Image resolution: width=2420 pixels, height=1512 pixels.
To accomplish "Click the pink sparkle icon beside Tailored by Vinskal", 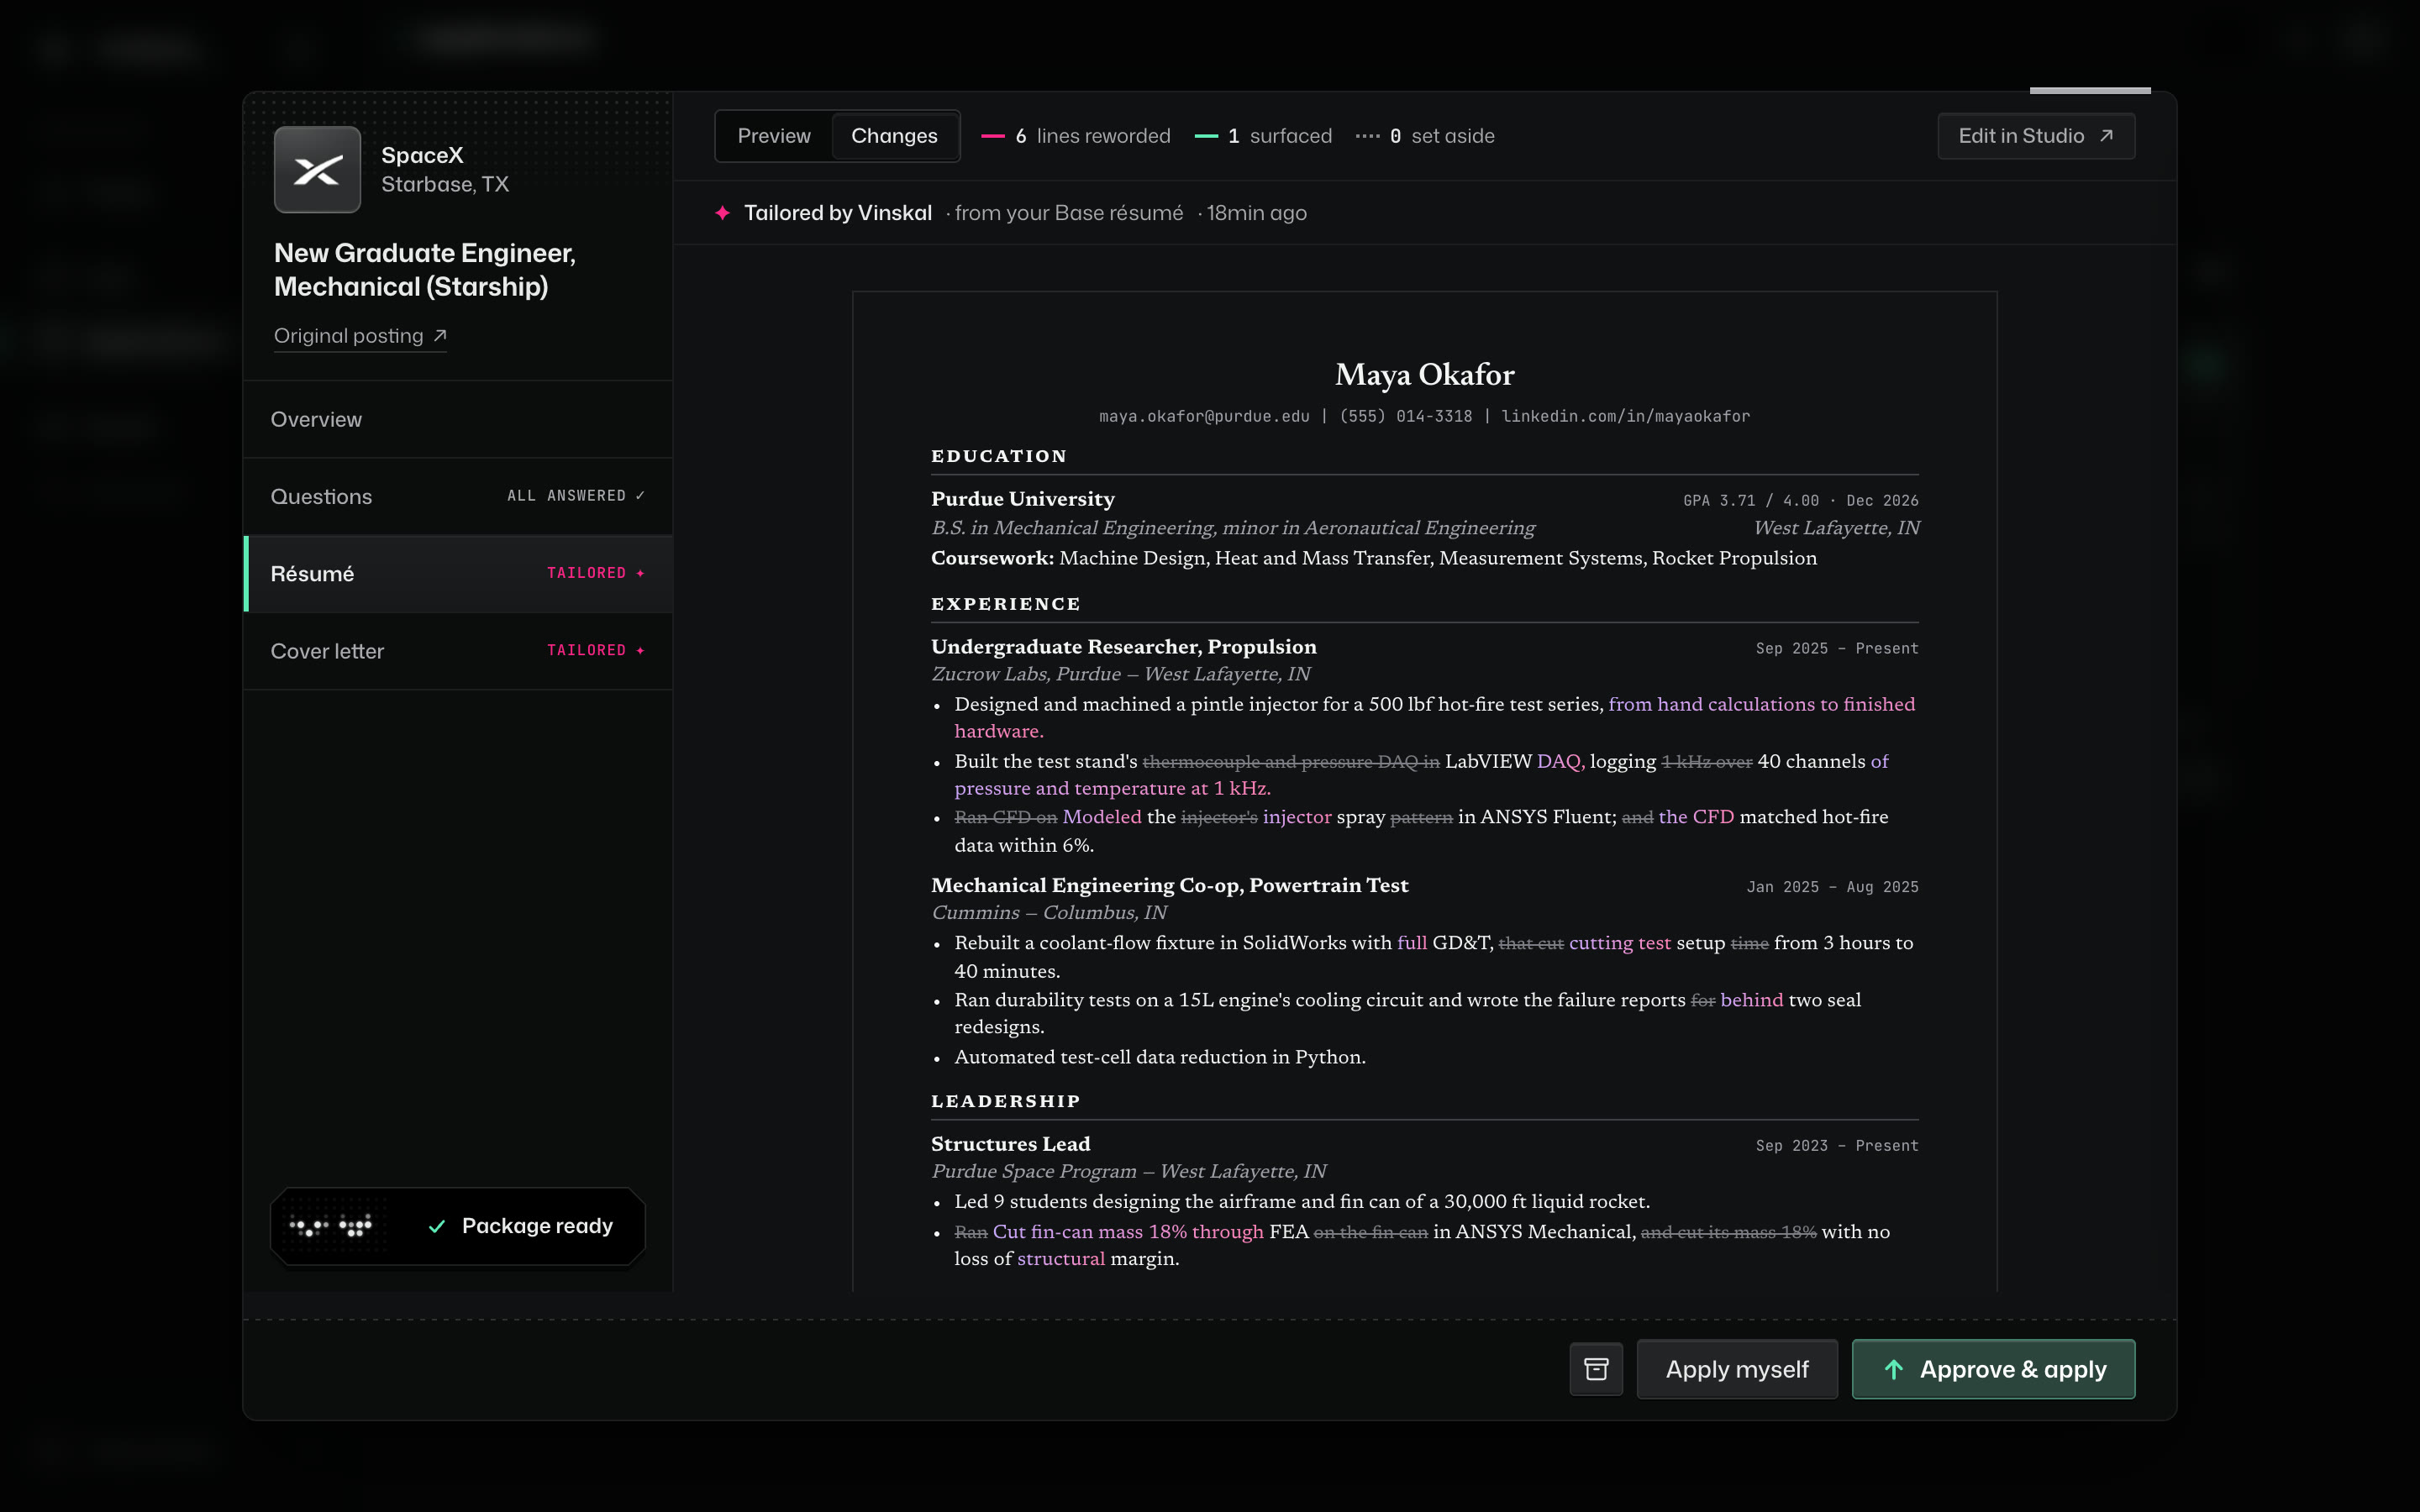I will (722, 213).
